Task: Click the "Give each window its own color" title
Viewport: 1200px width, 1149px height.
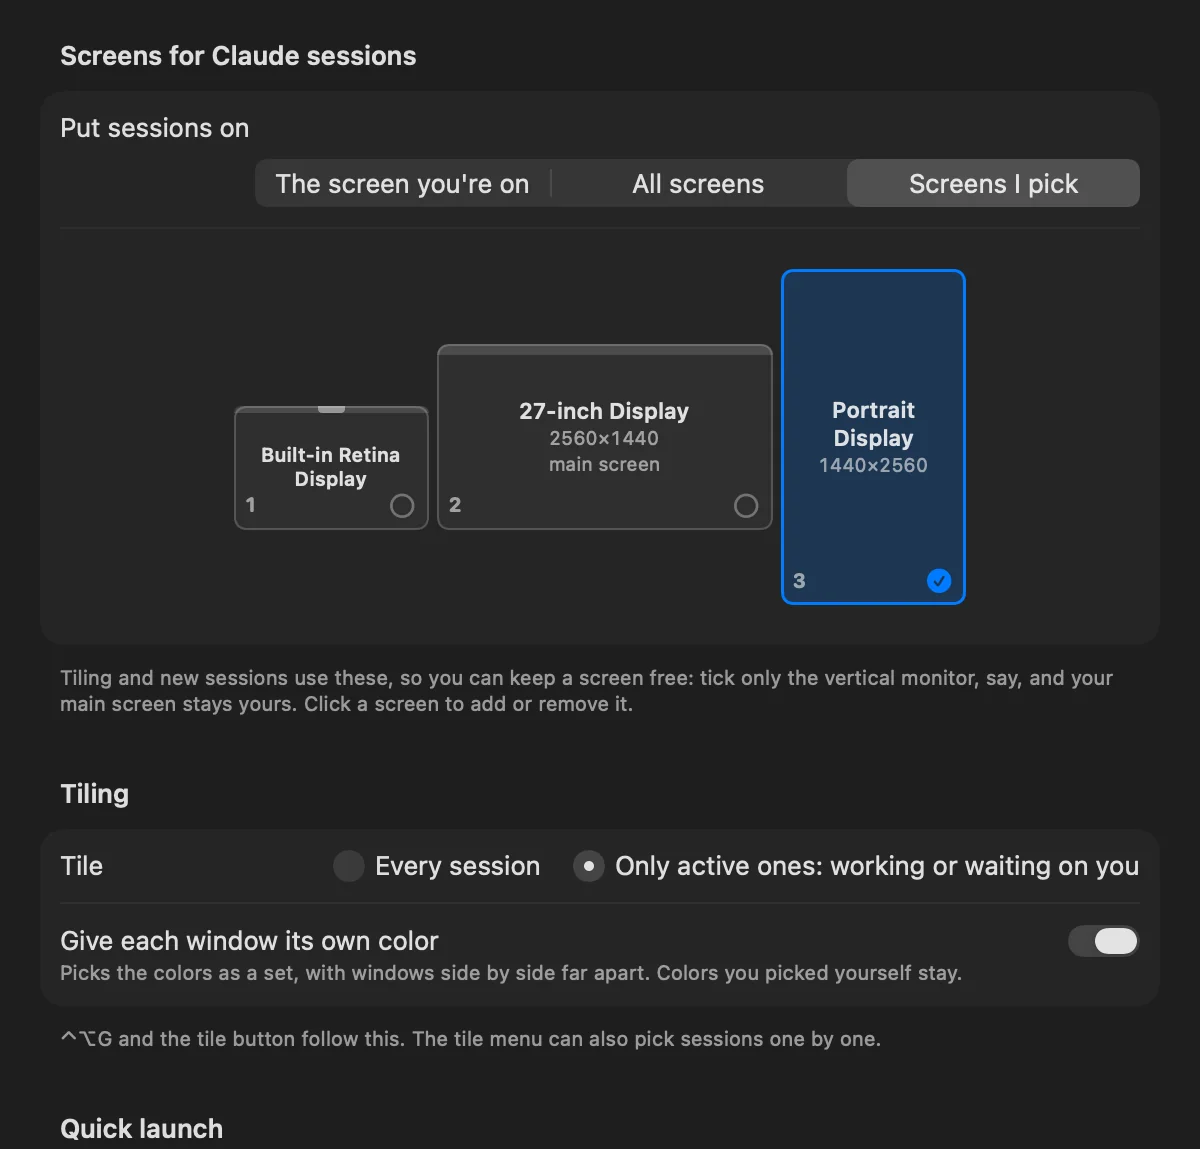Action: point(249,941)
